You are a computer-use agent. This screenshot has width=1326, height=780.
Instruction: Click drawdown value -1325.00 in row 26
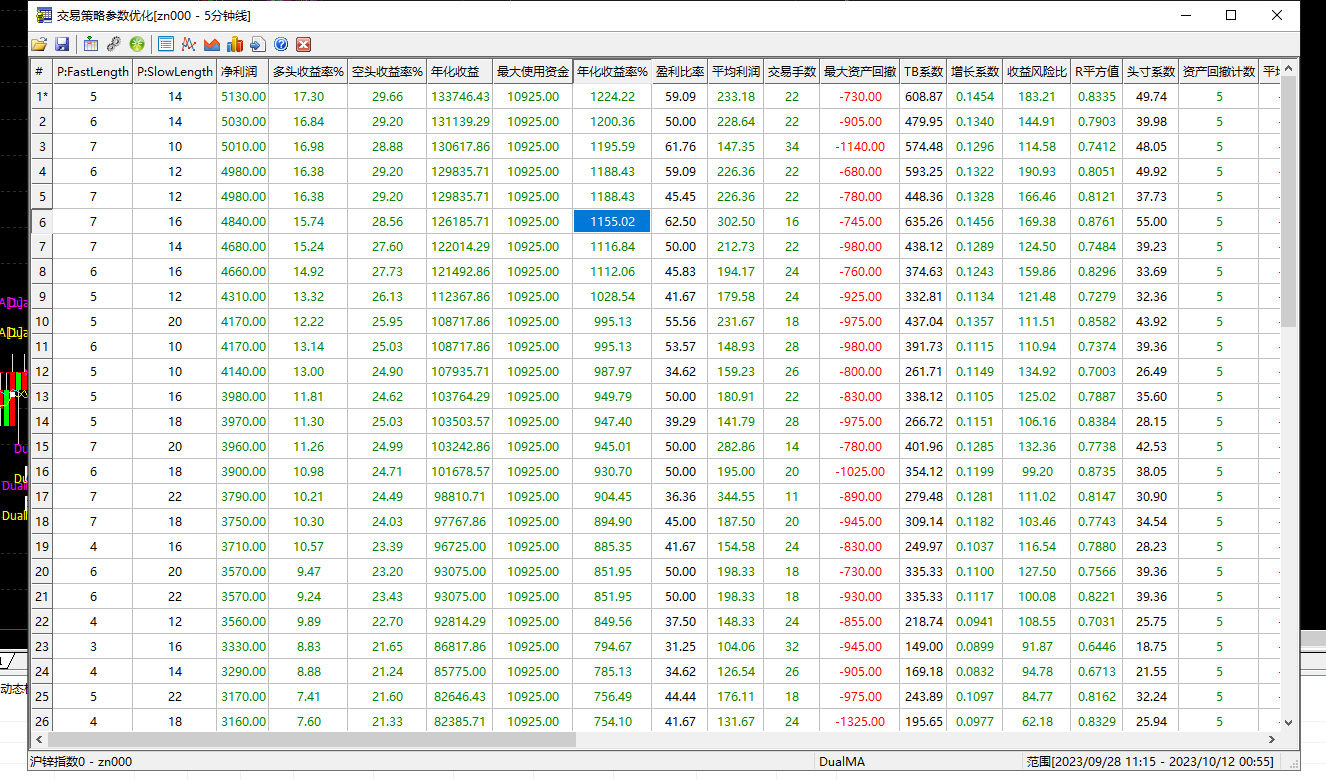[860, 721]
